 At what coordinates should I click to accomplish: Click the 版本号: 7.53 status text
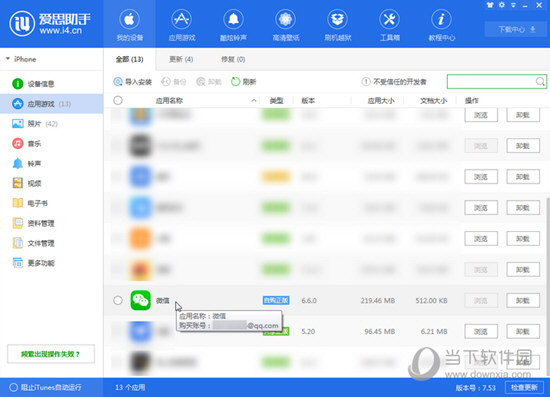(x=476, y=388)
